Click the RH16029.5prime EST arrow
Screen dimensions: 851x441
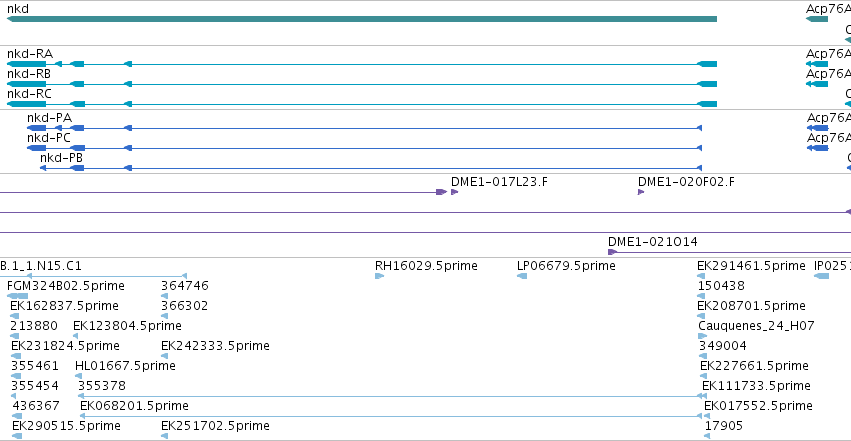tap(379, 276)
